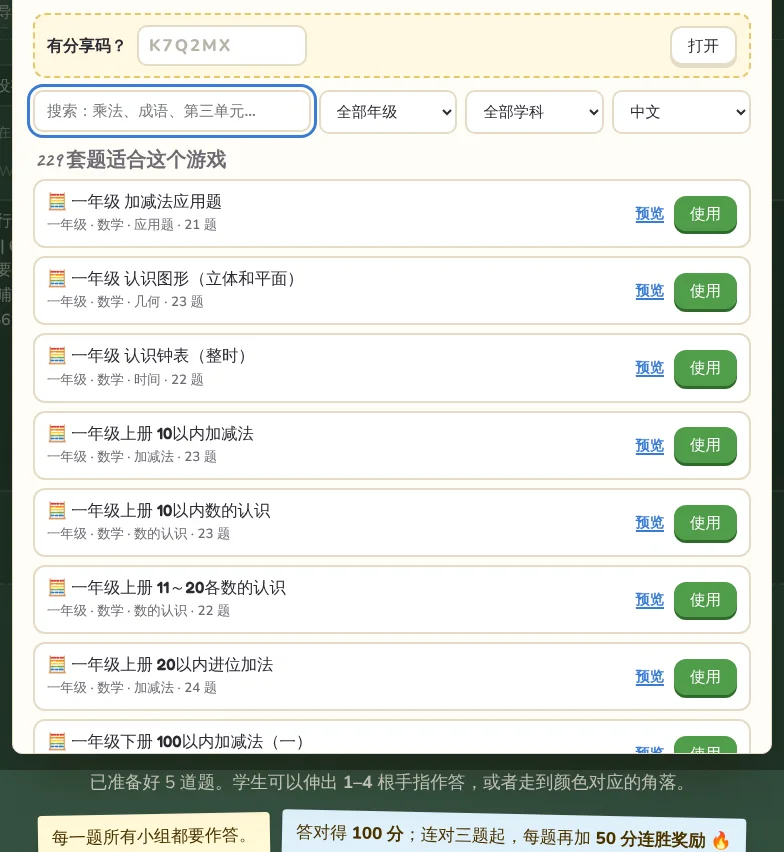Click the abacus icon beside 一年级上册 10以内数的认识
784x852 pixels.
(x=57, y=511)
